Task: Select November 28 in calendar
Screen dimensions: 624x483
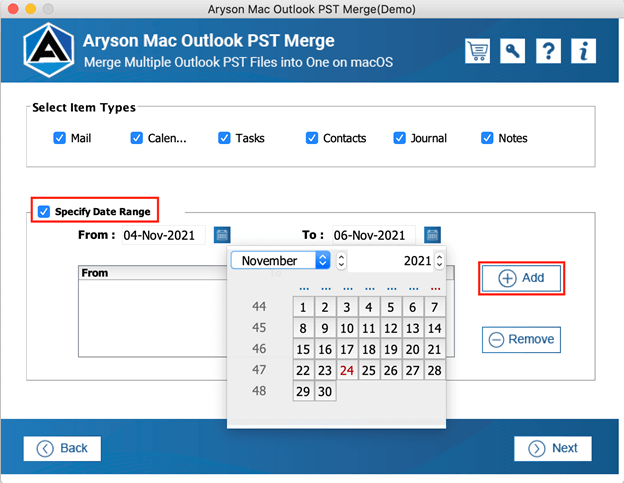Action: pyautogui.click(x=435, y=370)
